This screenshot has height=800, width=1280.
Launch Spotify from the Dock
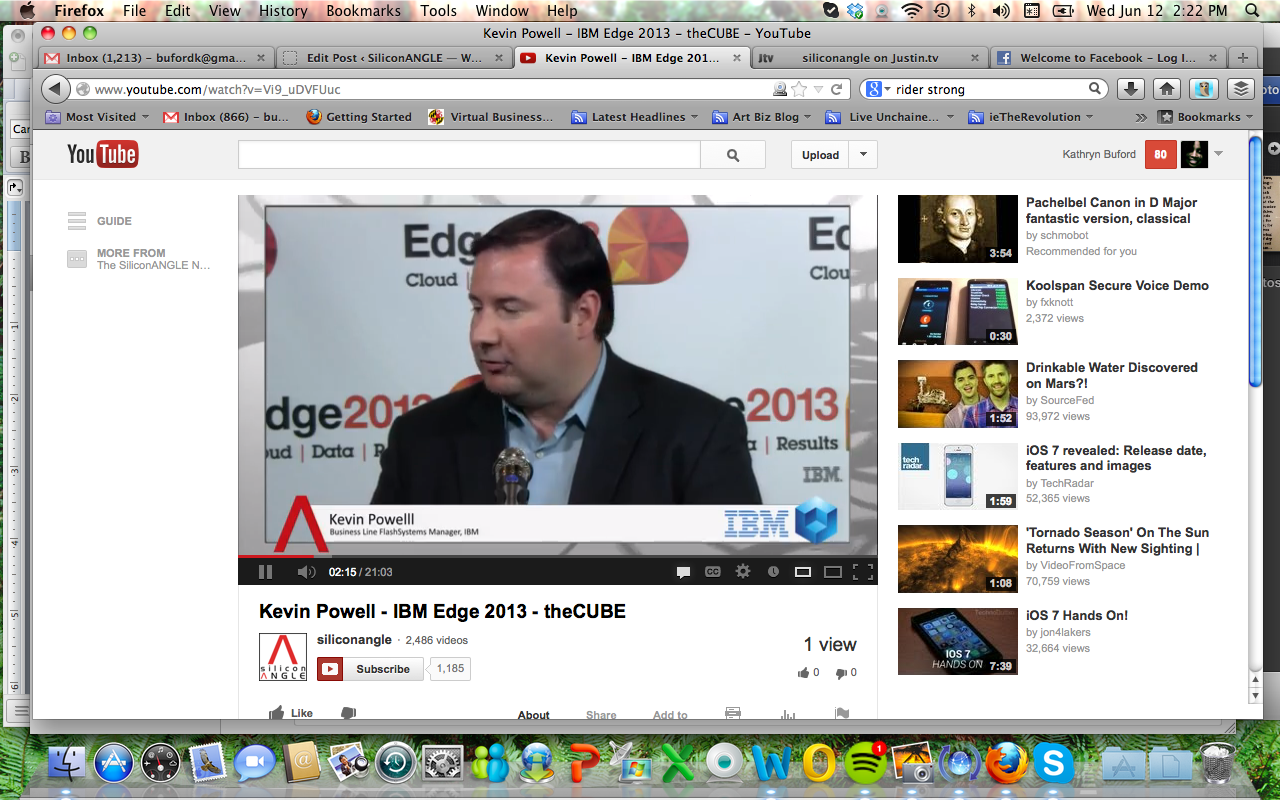(x=866, y=764)
